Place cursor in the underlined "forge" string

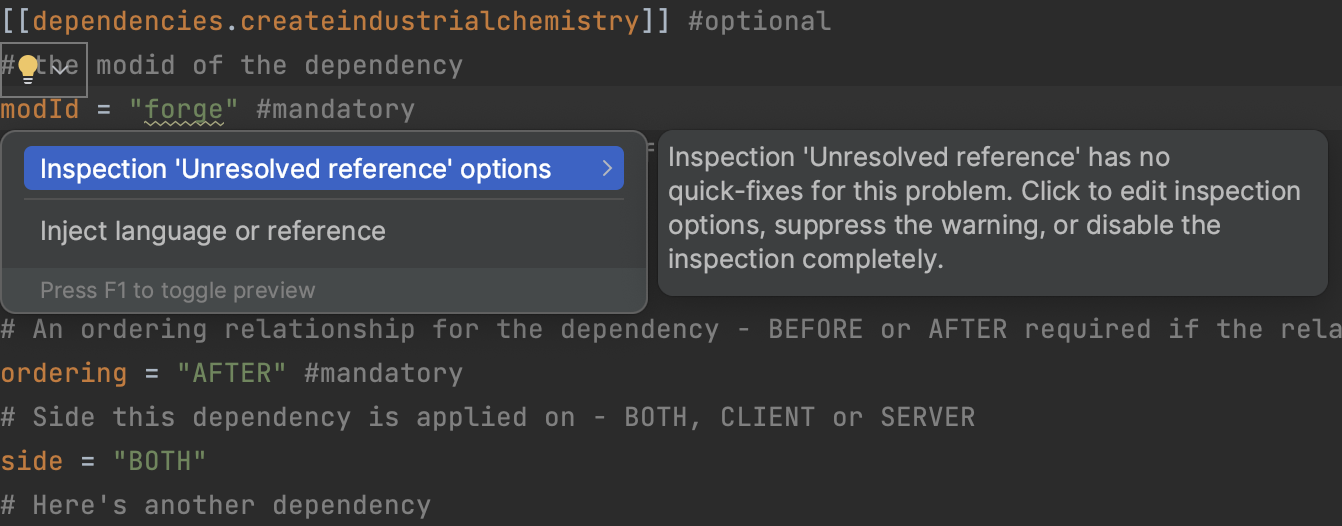coord(184,109)
